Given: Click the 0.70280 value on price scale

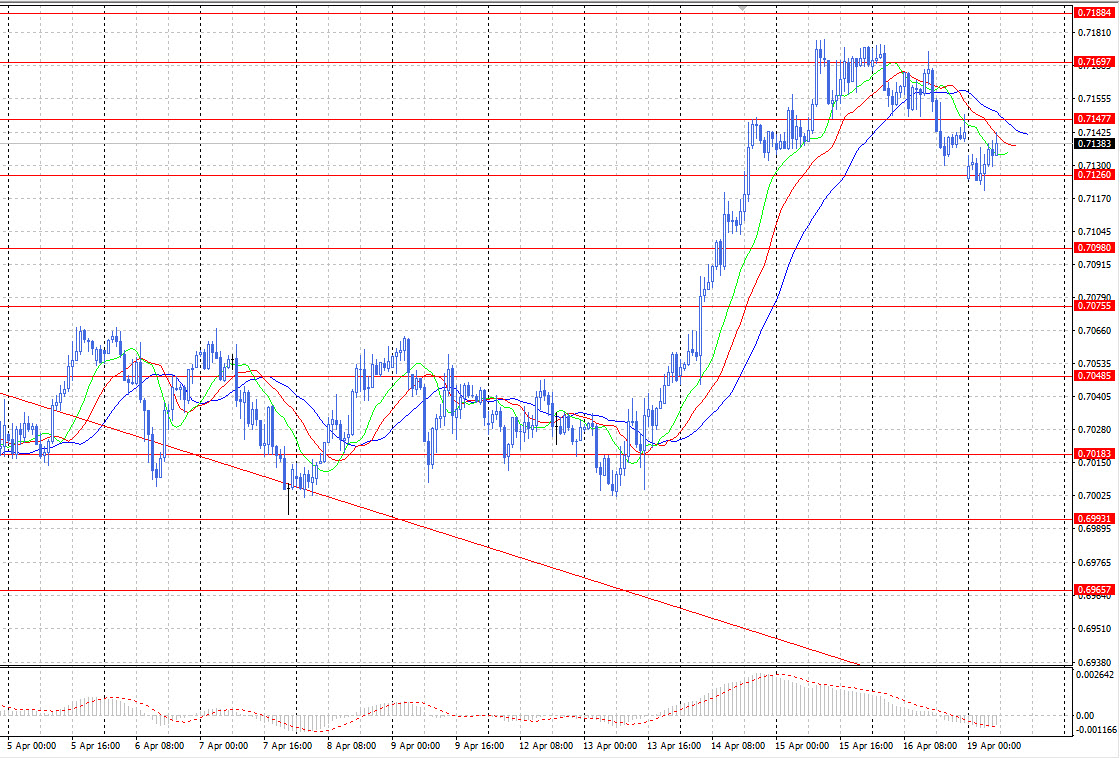Looking at the screenshot, I should pyautogui.click(x=1094, y=430).
